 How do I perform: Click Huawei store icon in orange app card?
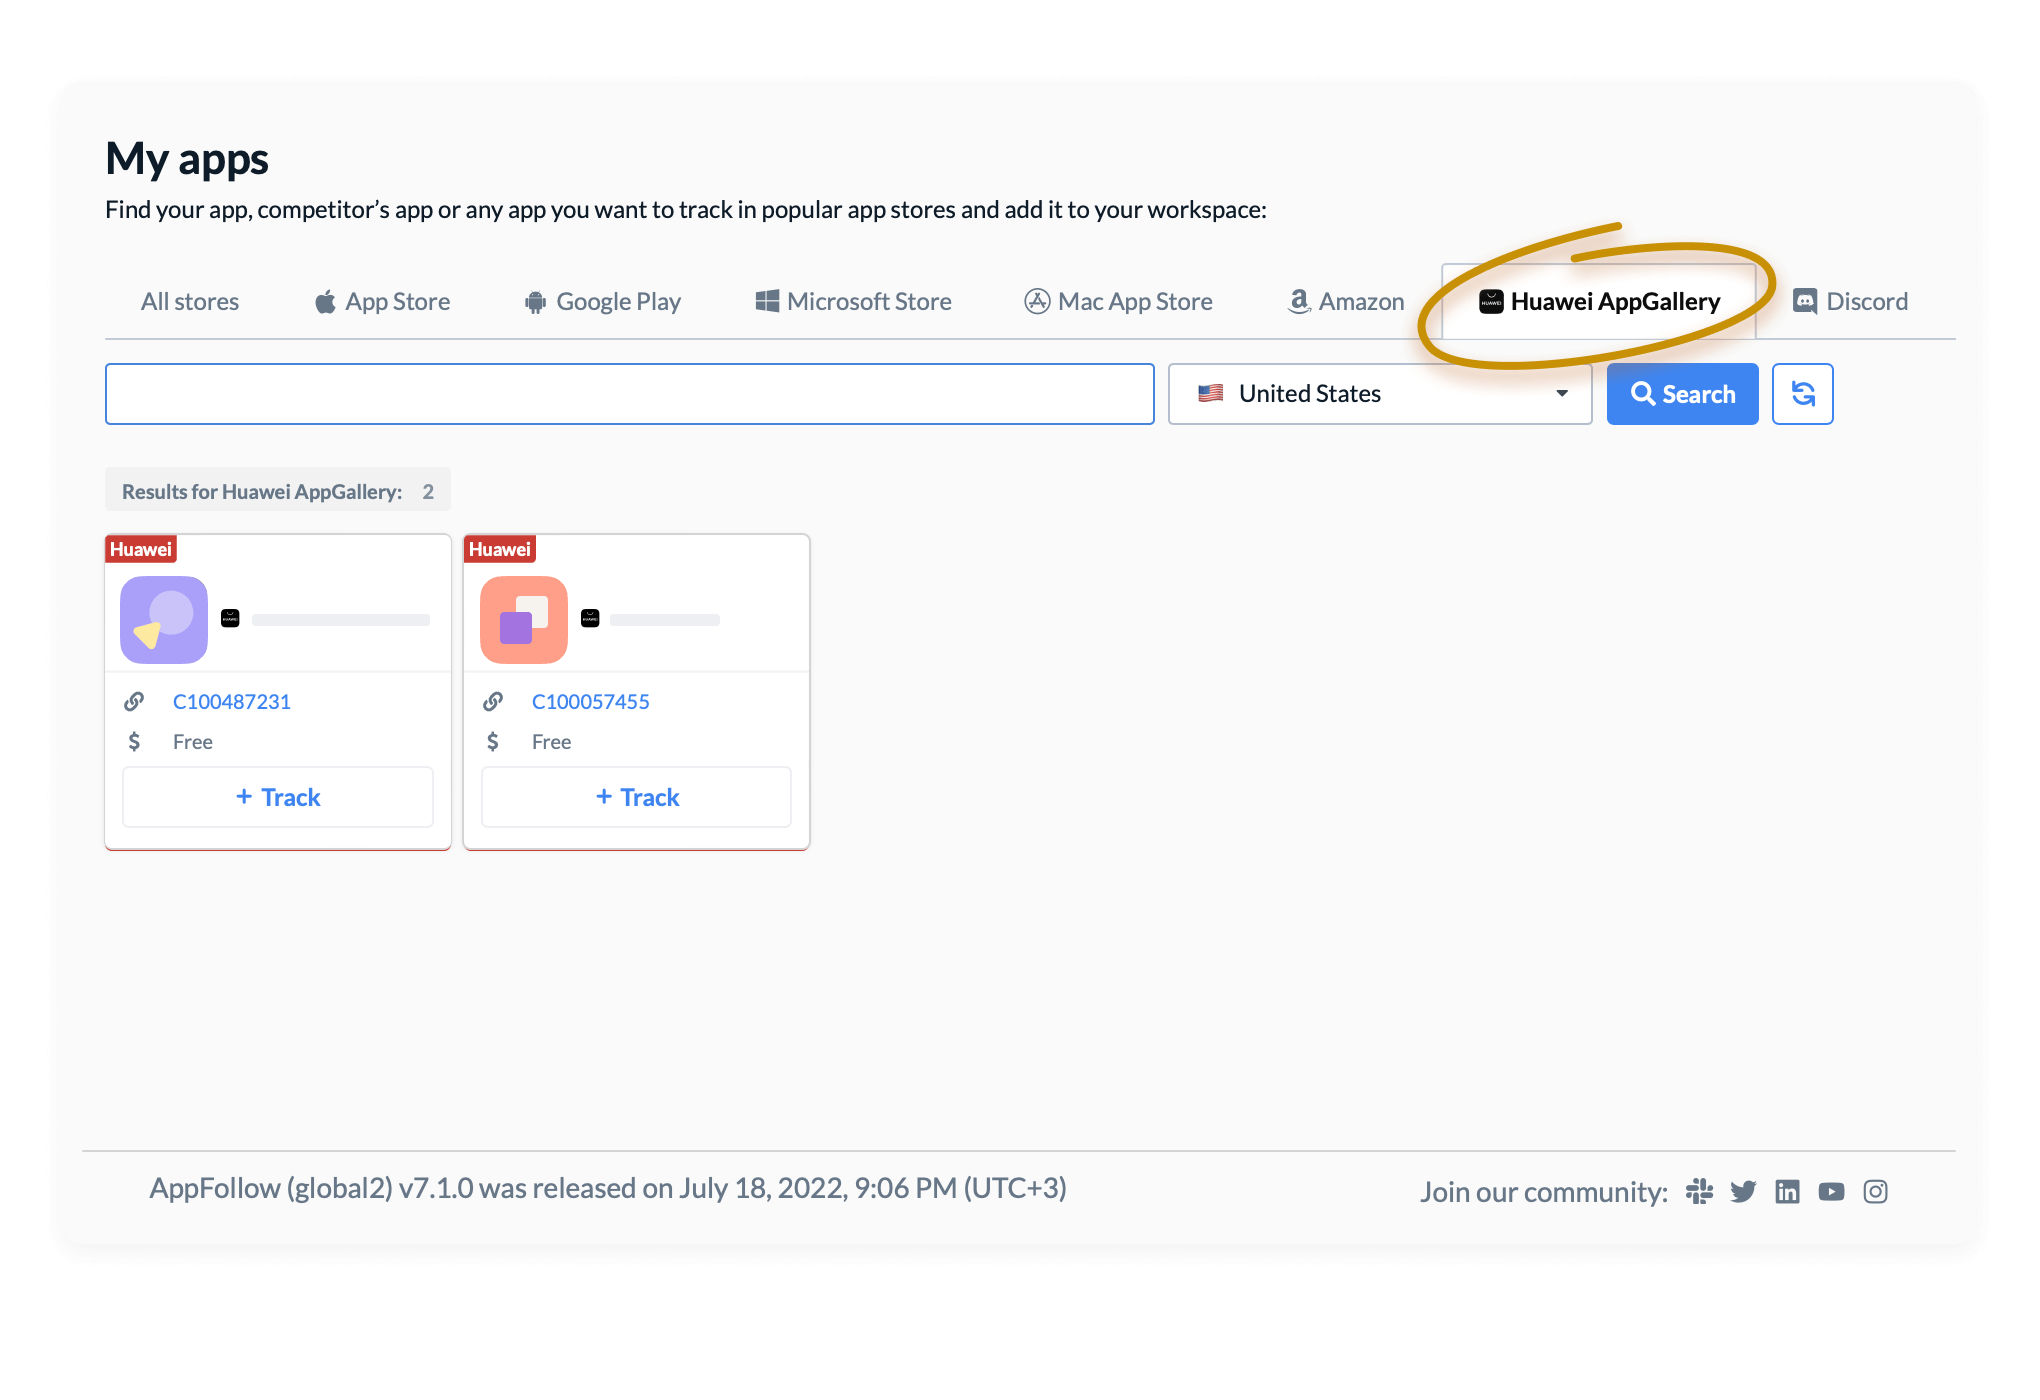point(590,619)
